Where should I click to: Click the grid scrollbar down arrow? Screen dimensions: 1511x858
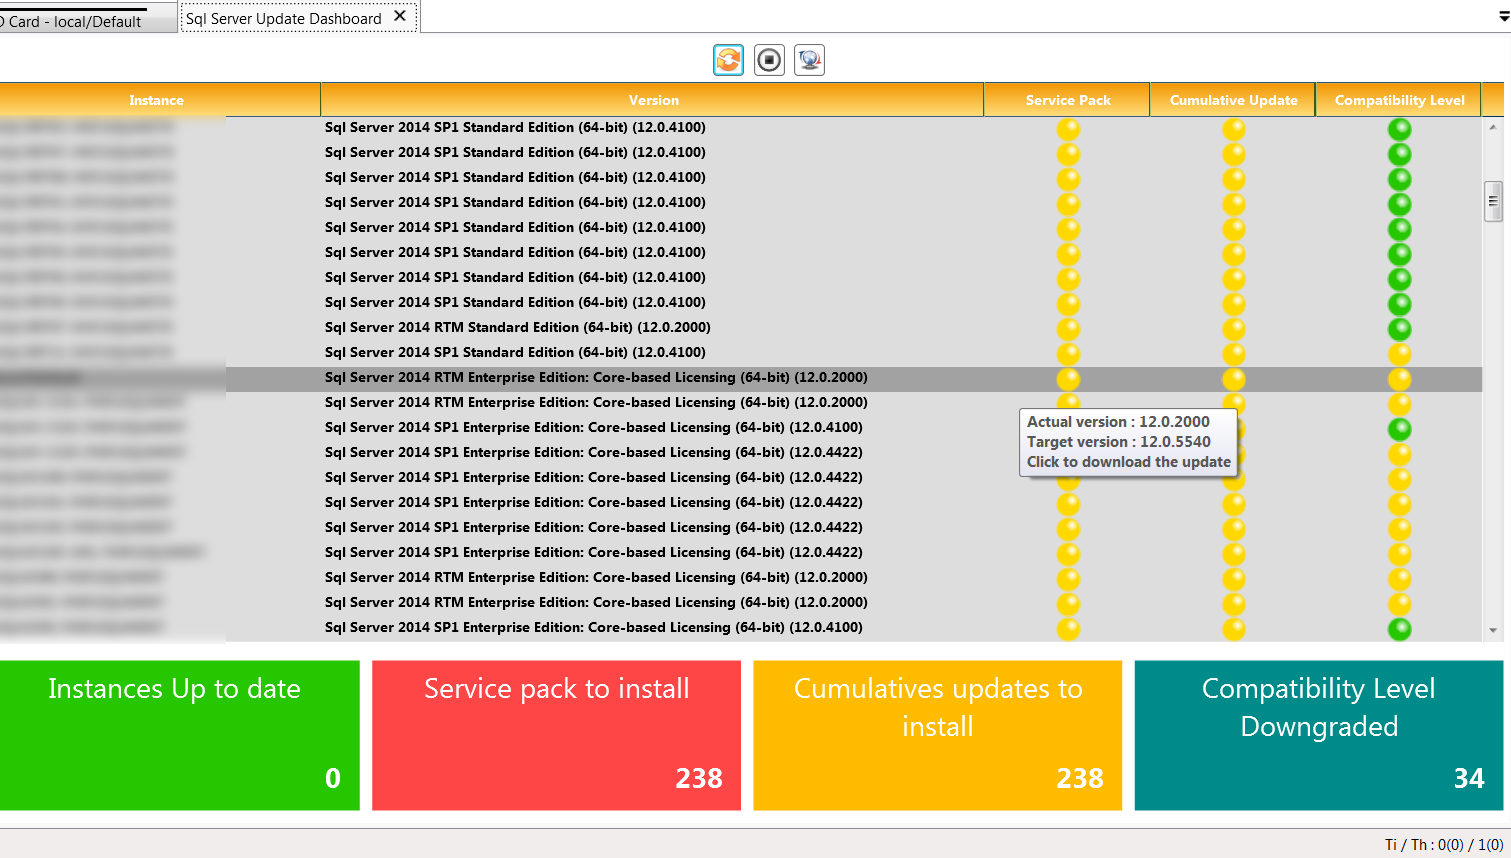tap(1493, 630)
